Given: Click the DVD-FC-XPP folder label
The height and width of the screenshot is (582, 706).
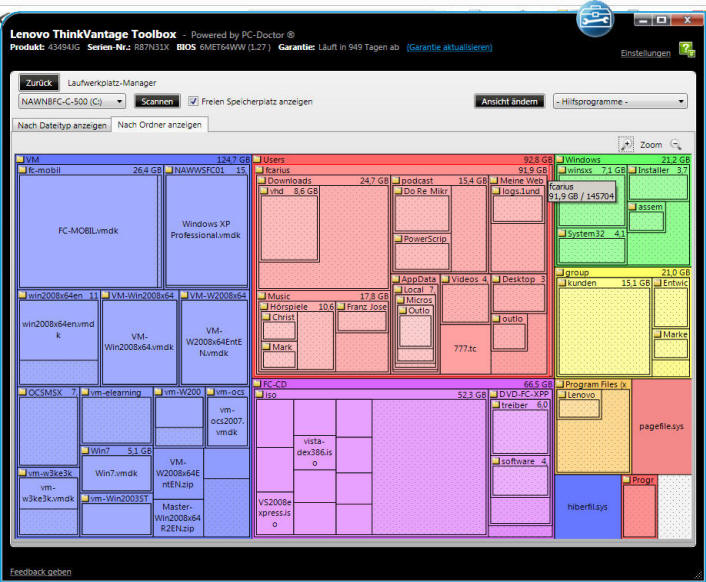Looking at the screenshot, I should (x=524, y=394).
